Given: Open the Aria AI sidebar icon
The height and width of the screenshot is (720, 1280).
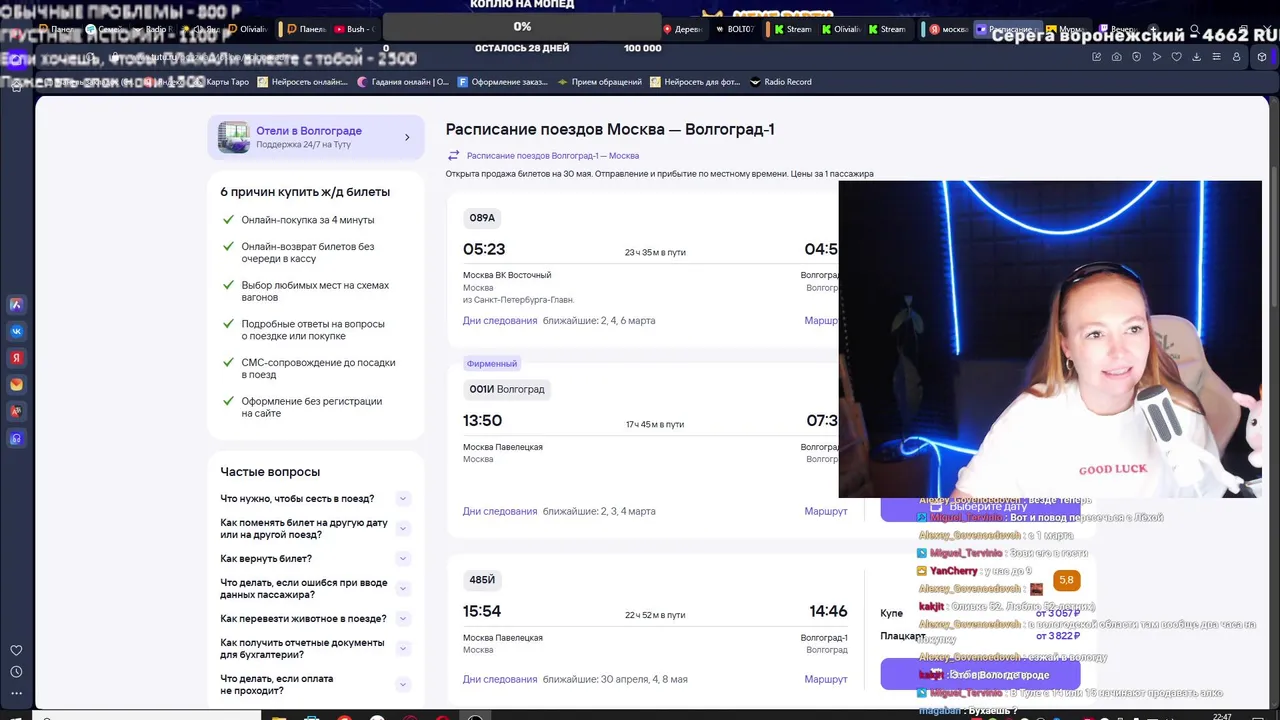Looking at the screenshot, I should 16,304.
